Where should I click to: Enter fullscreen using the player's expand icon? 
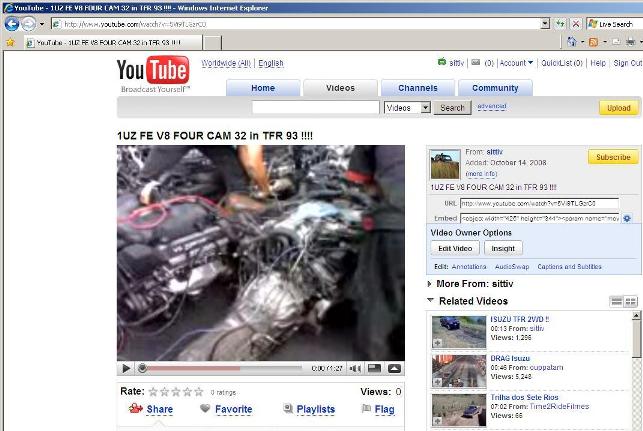[x=395, y=369]
